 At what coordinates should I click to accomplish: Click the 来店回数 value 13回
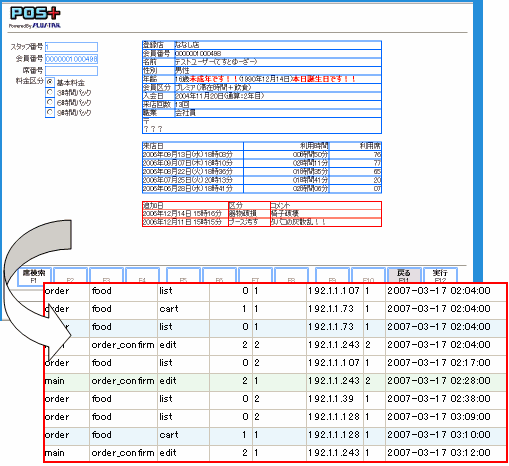(x=182, y=104)
